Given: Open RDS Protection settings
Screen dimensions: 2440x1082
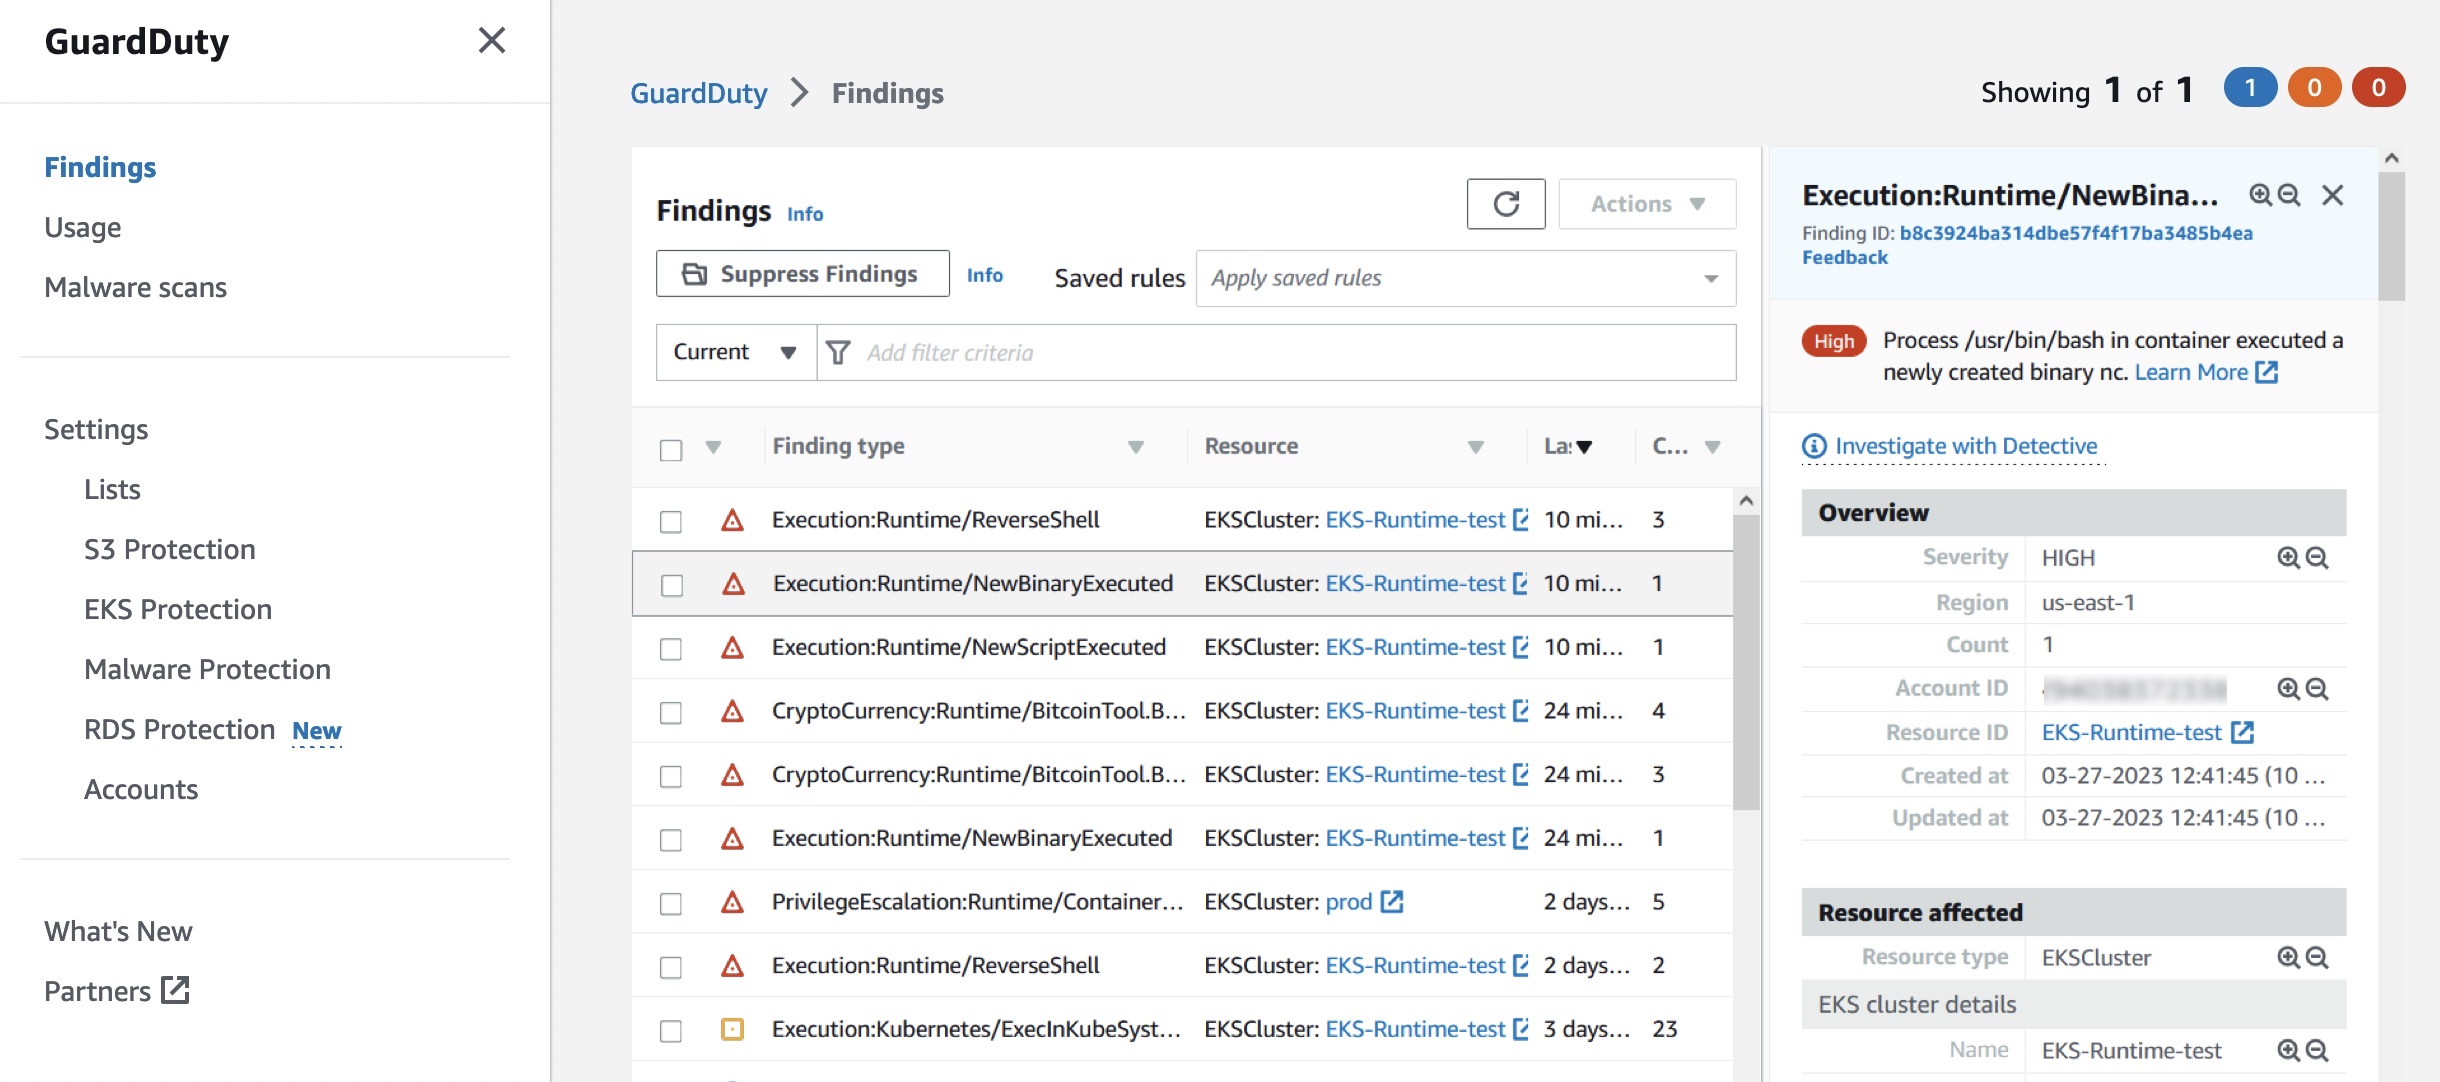Looking at the screenshot, I should (x=180, y=729).
